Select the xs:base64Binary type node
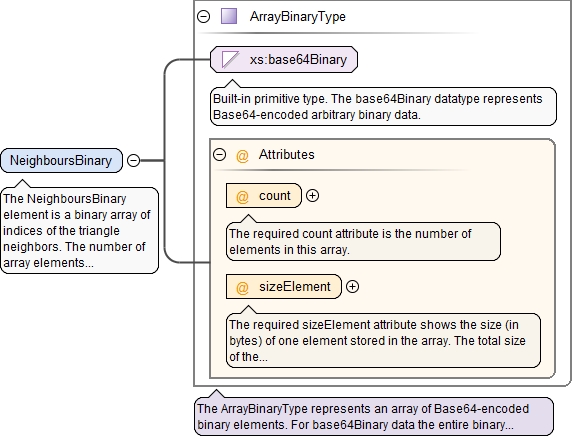This screenshot has height=439, width=573. tap(284, 60)
